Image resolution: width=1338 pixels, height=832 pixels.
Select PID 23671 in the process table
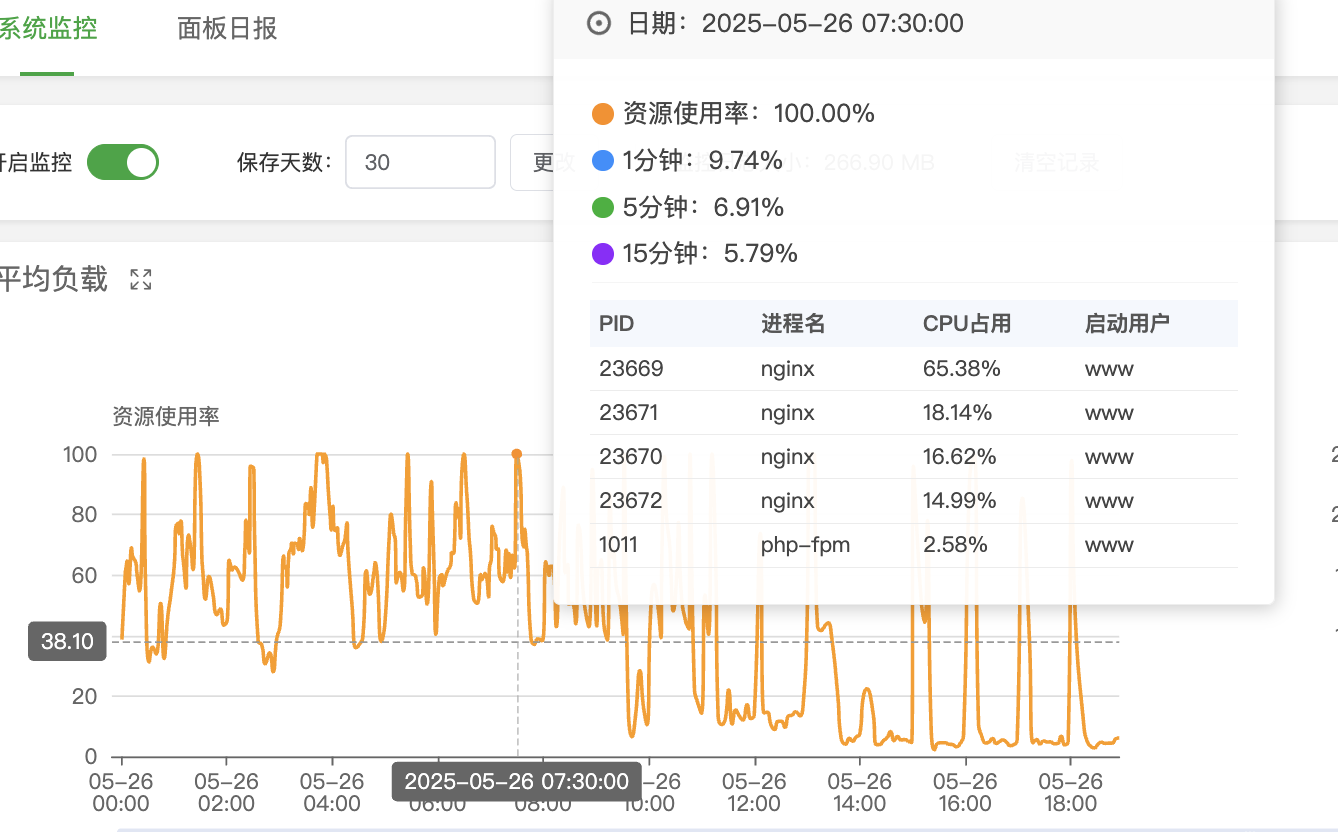(x=629, y=413)
